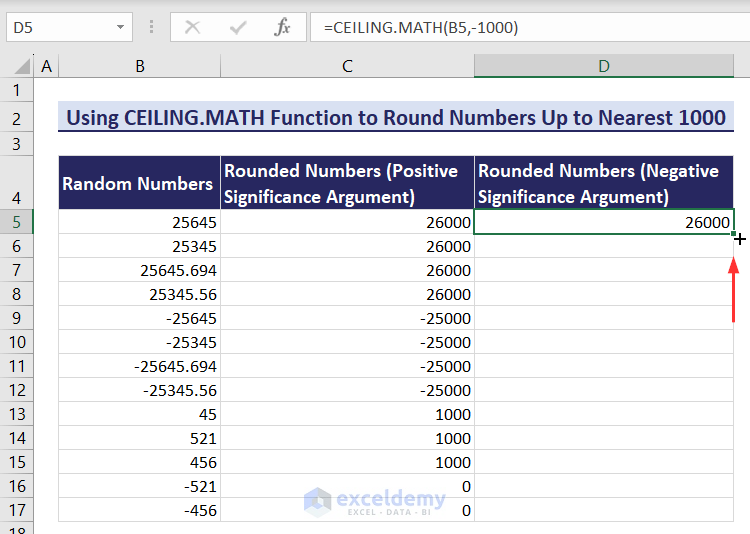Click the Cancel (X) formula bar icon

click(x=193, y=28)
